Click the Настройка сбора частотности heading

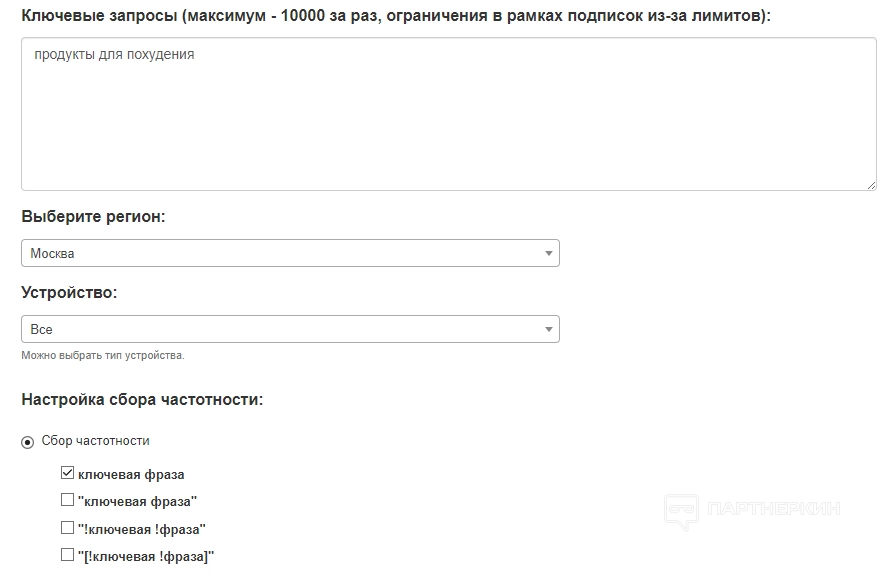142,400
